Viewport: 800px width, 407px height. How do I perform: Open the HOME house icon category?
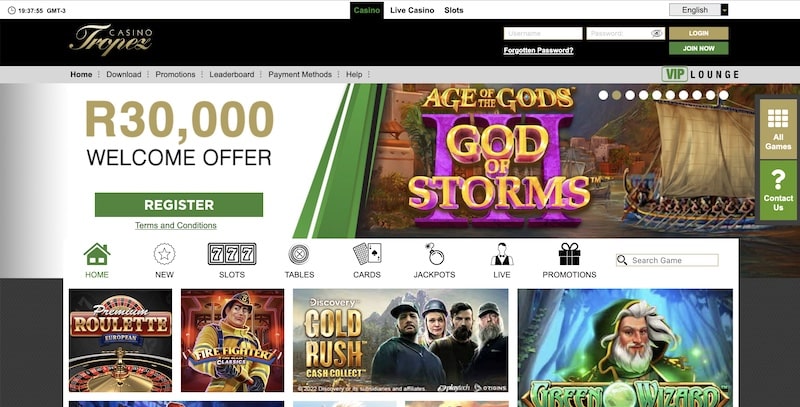[x=97, y=254]
